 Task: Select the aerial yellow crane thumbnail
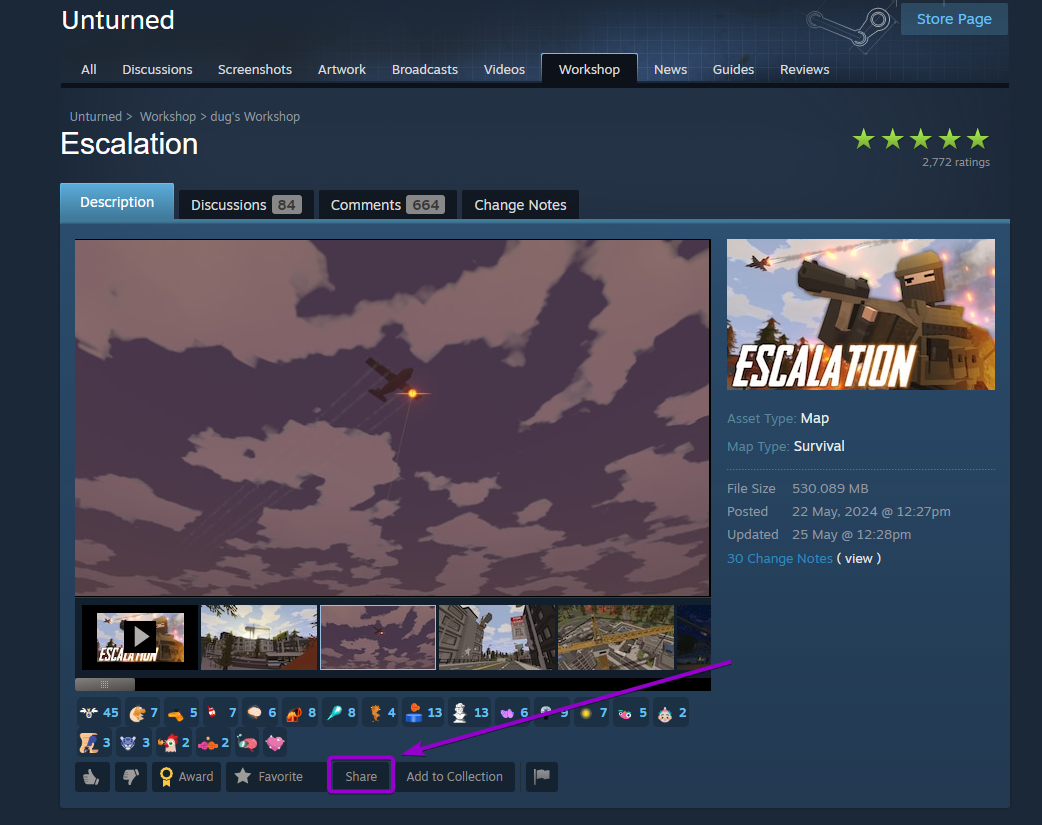click(615, 637)
